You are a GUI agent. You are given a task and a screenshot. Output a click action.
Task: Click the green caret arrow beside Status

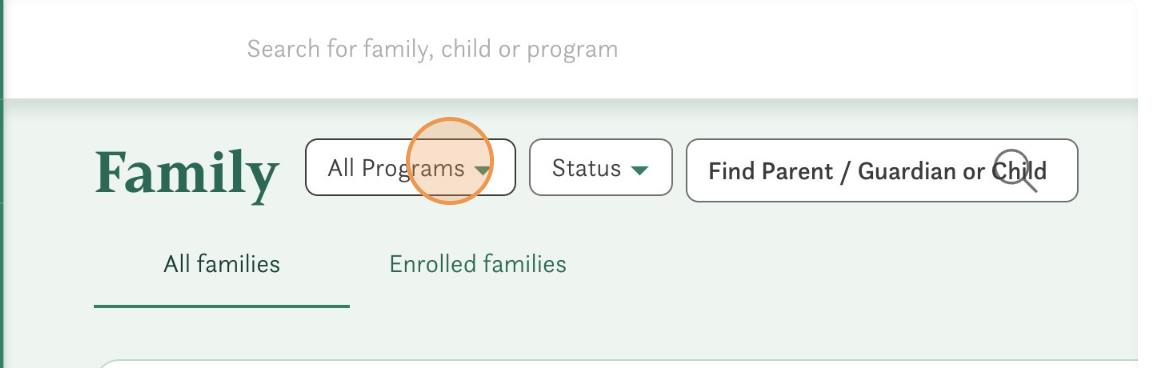(640, 171)
